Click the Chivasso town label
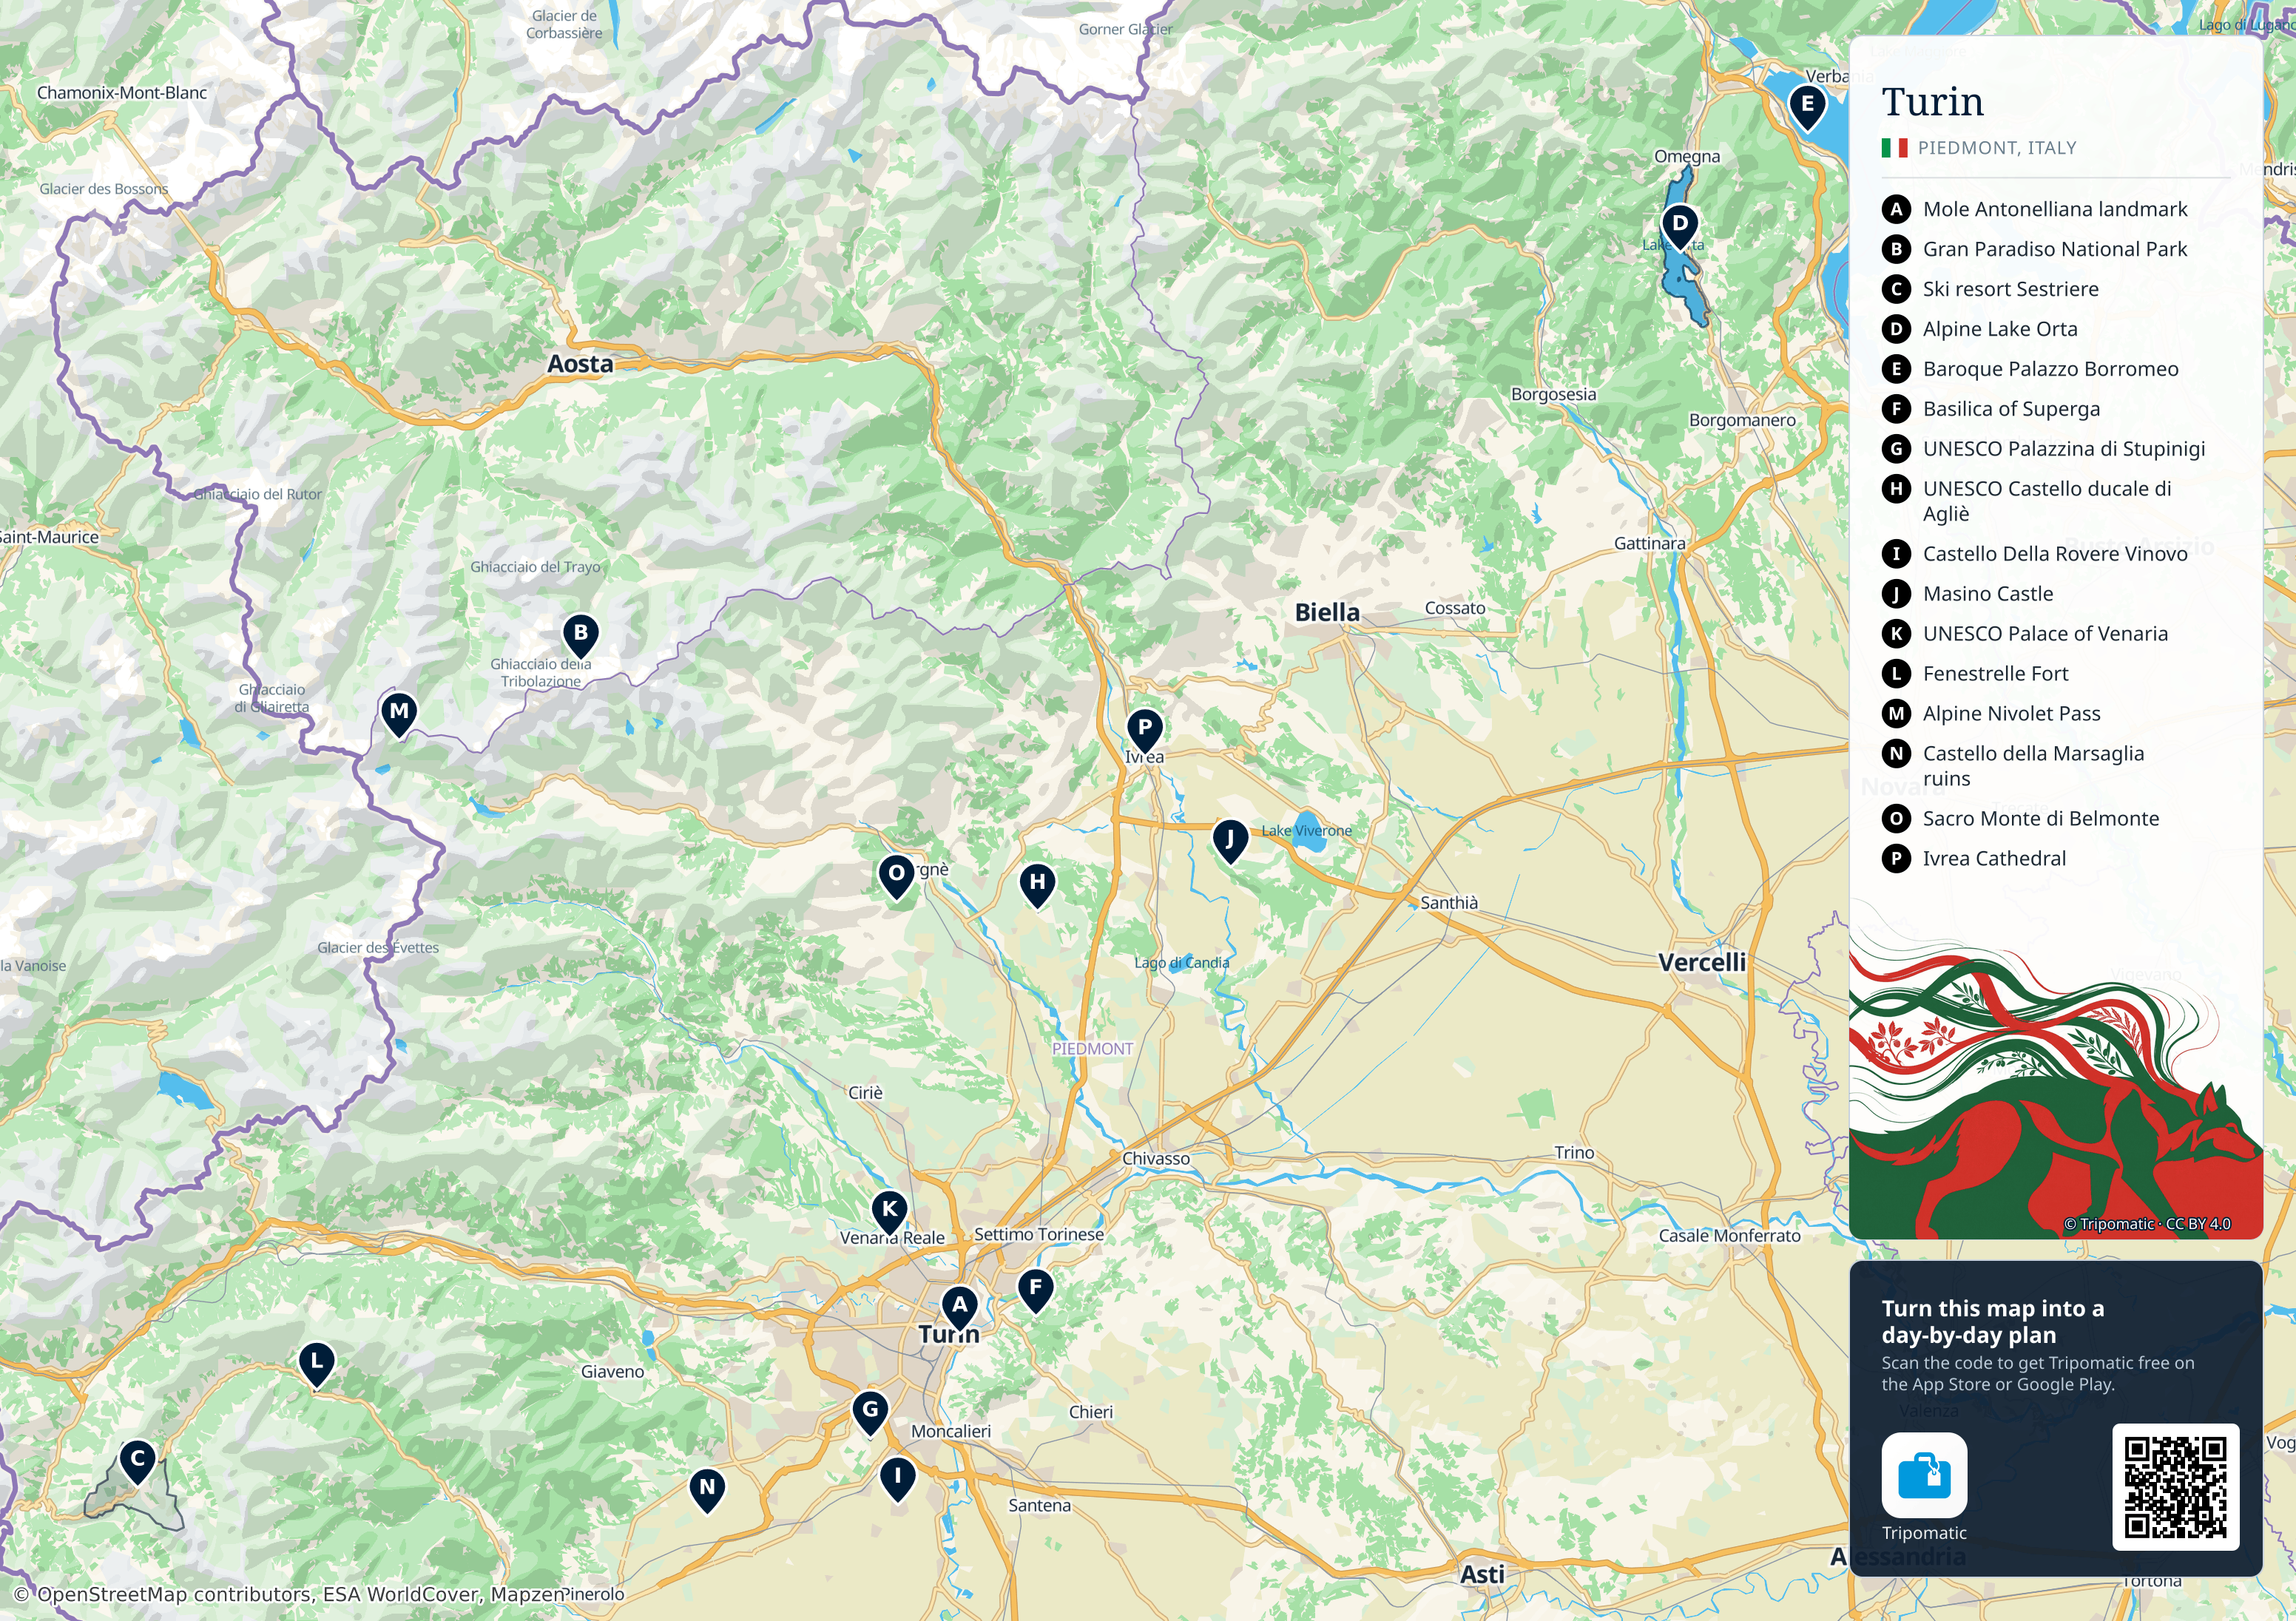The image size is (2296, 1621). tap(1156, 1158)
